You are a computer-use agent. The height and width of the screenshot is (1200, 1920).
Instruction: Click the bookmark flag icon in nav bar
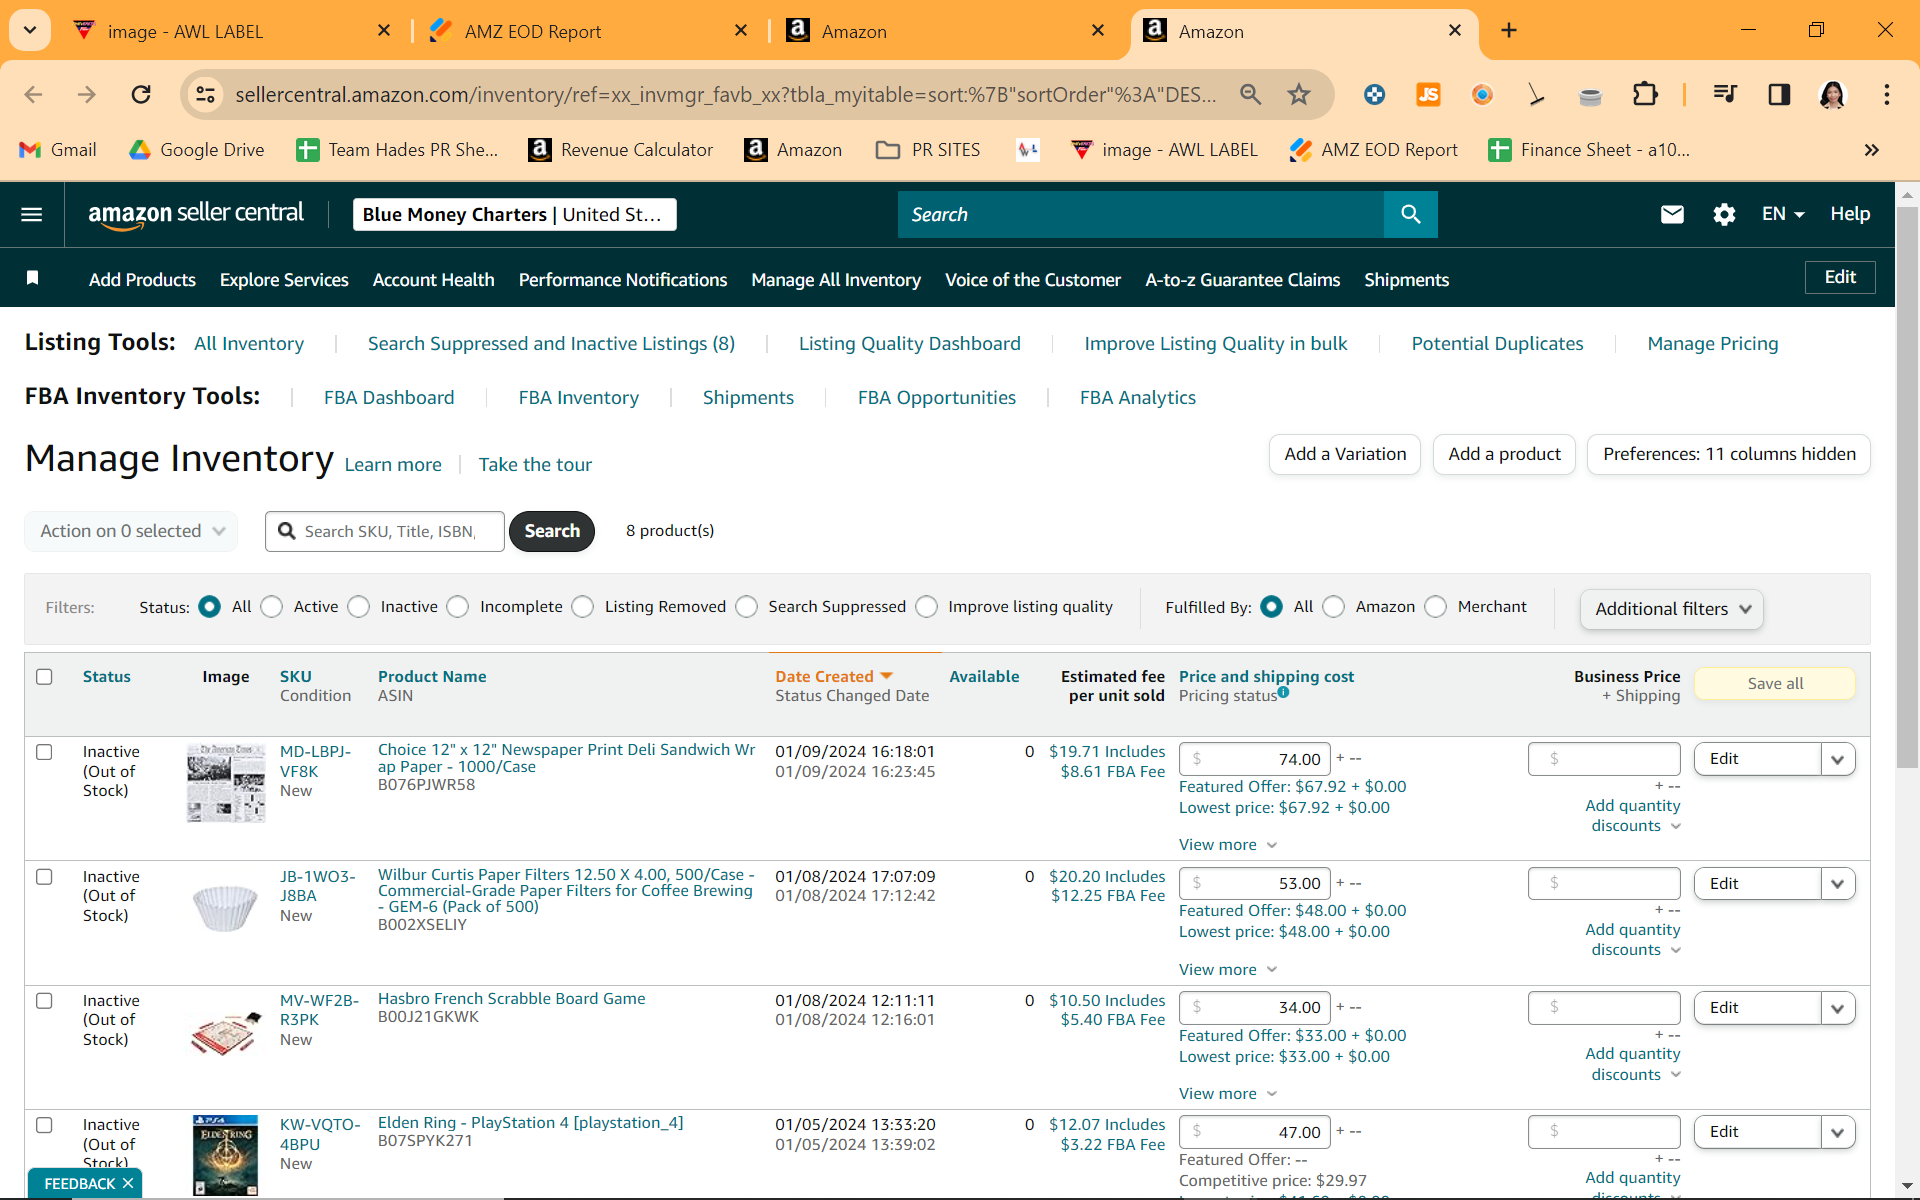32,278
